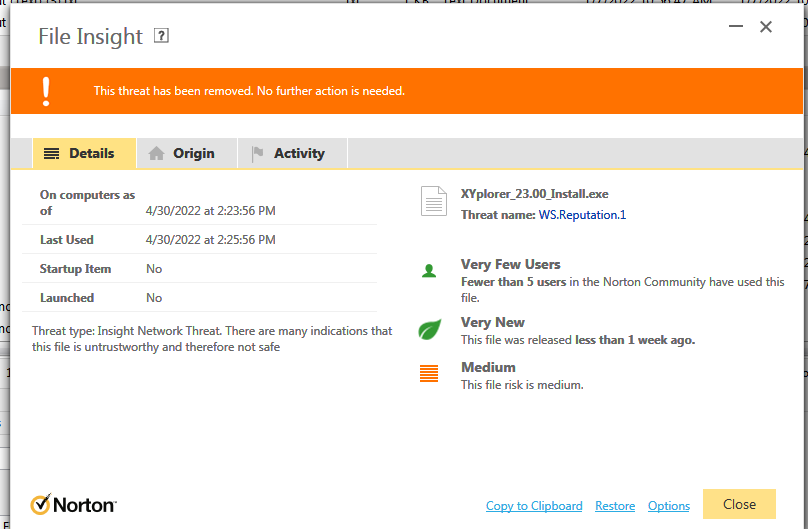Switch to the Details tab
This screenshot has width=808, height=529.
[x=85, y=153]
